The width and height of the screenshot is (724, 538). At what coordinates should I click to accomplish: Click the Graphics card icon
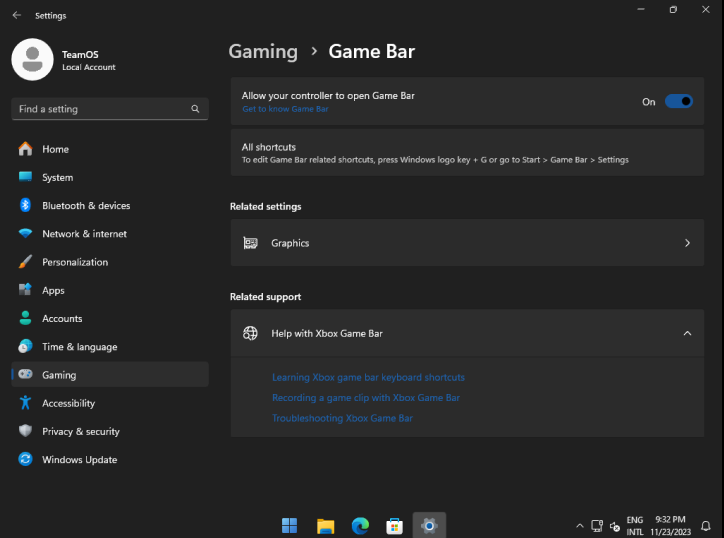click(x=250, y=243)
